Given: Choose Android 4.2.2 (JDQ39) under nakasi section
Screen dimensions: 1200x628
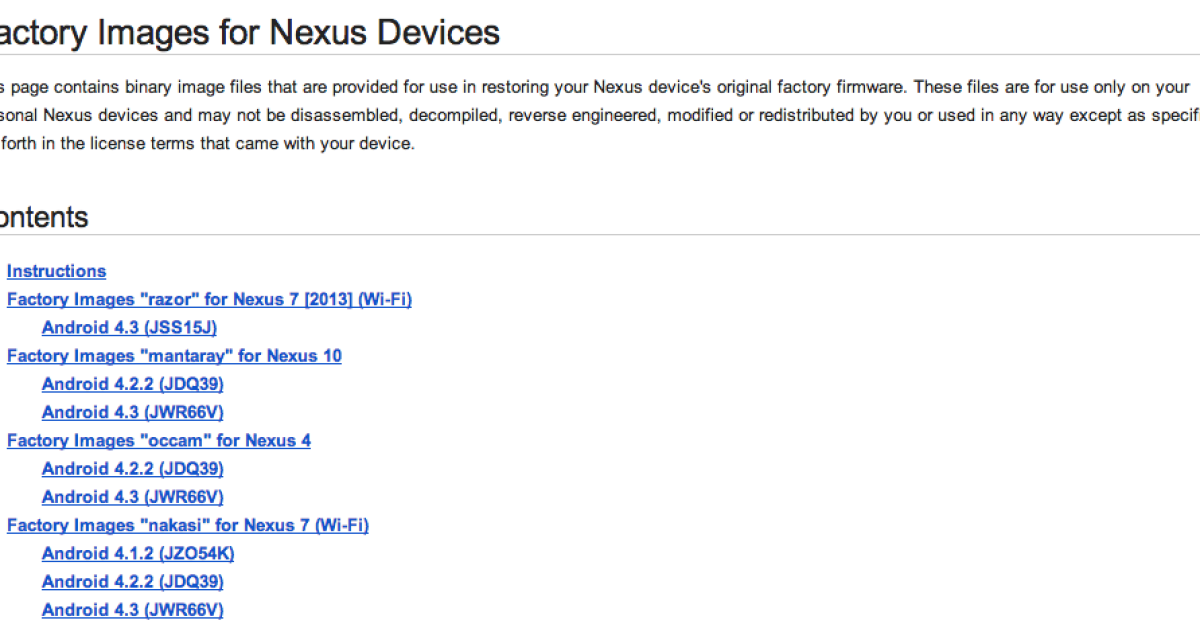Looking at the screenshot, I should click(132, 581).
